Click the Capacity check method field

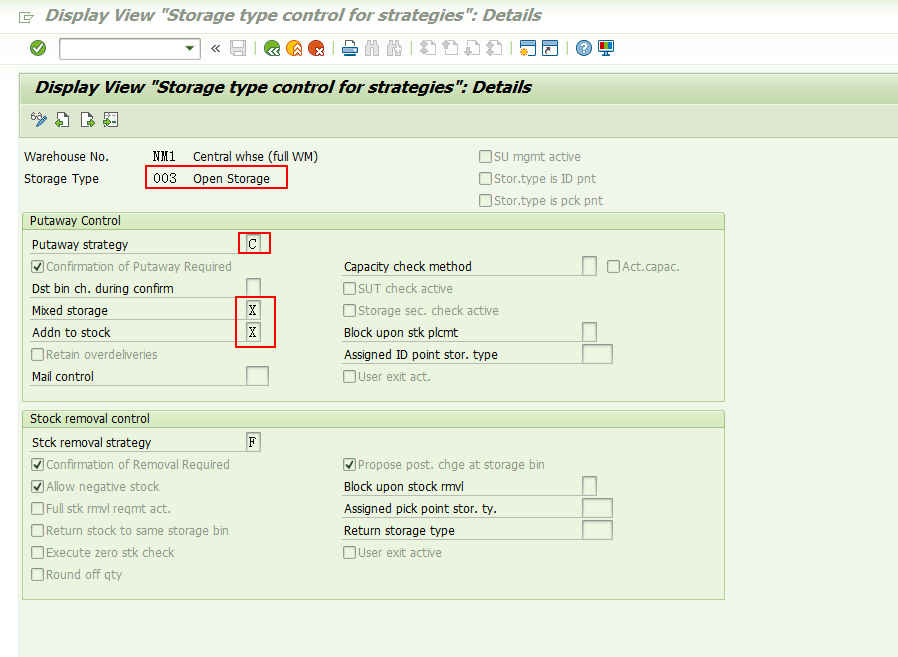(589, 266)
